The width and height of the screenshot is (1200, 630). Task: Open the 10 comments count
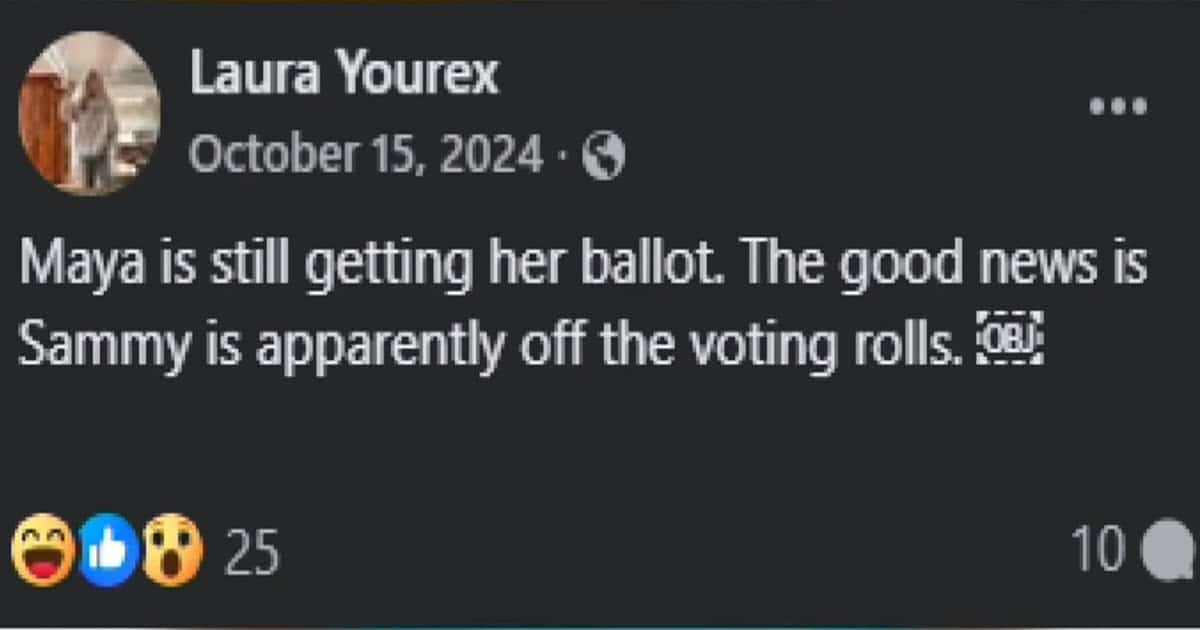click(1097, 551)
